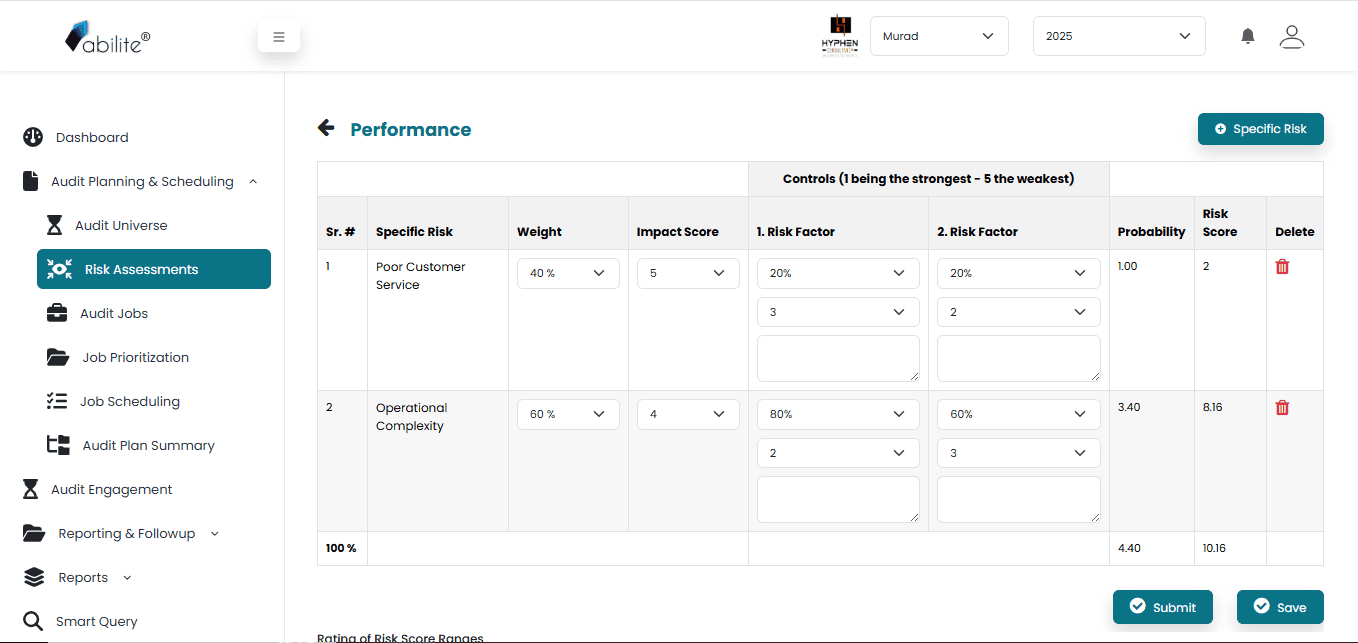Viewport: 1358px width, 643px height.
Task: Click the back arrow beside Performance
Action: [326, 128]
